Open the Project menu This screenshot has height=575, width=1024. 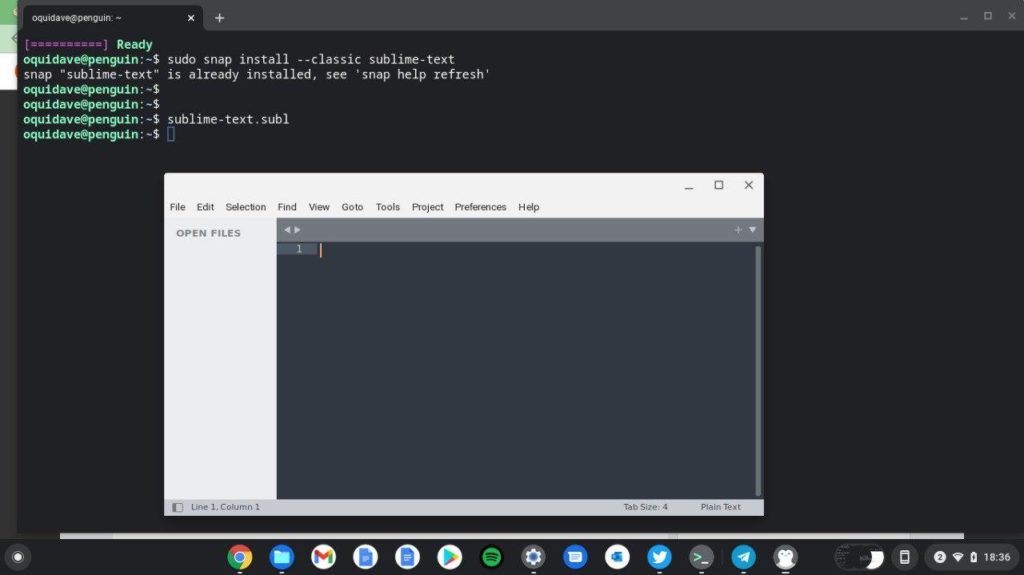pyautogui.click(x=427, y=206)
